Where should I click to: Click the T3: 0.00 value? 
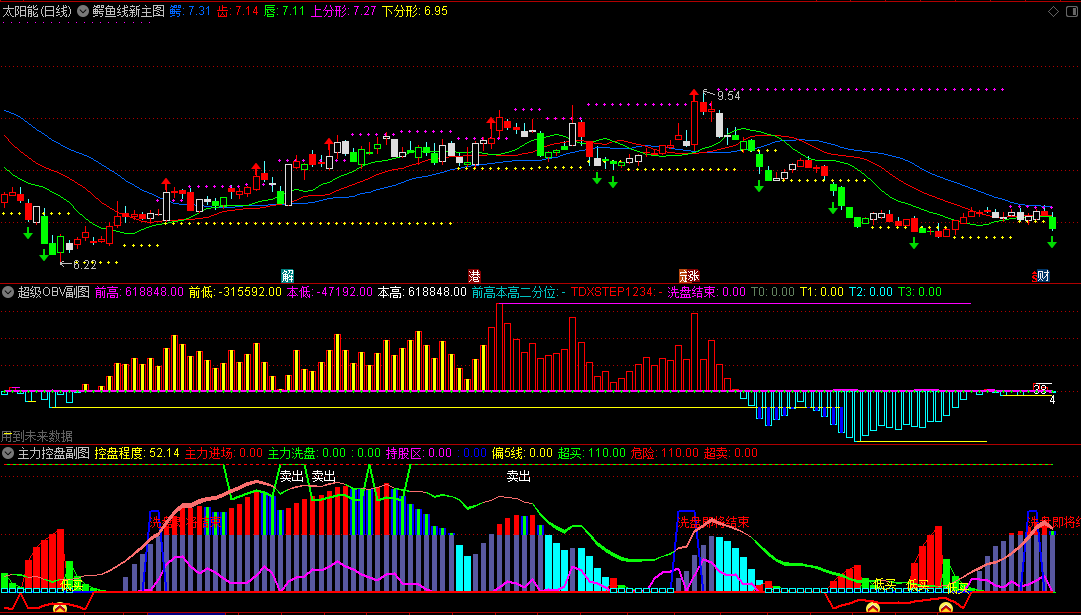pyautogui.click(x=920, y=292)
